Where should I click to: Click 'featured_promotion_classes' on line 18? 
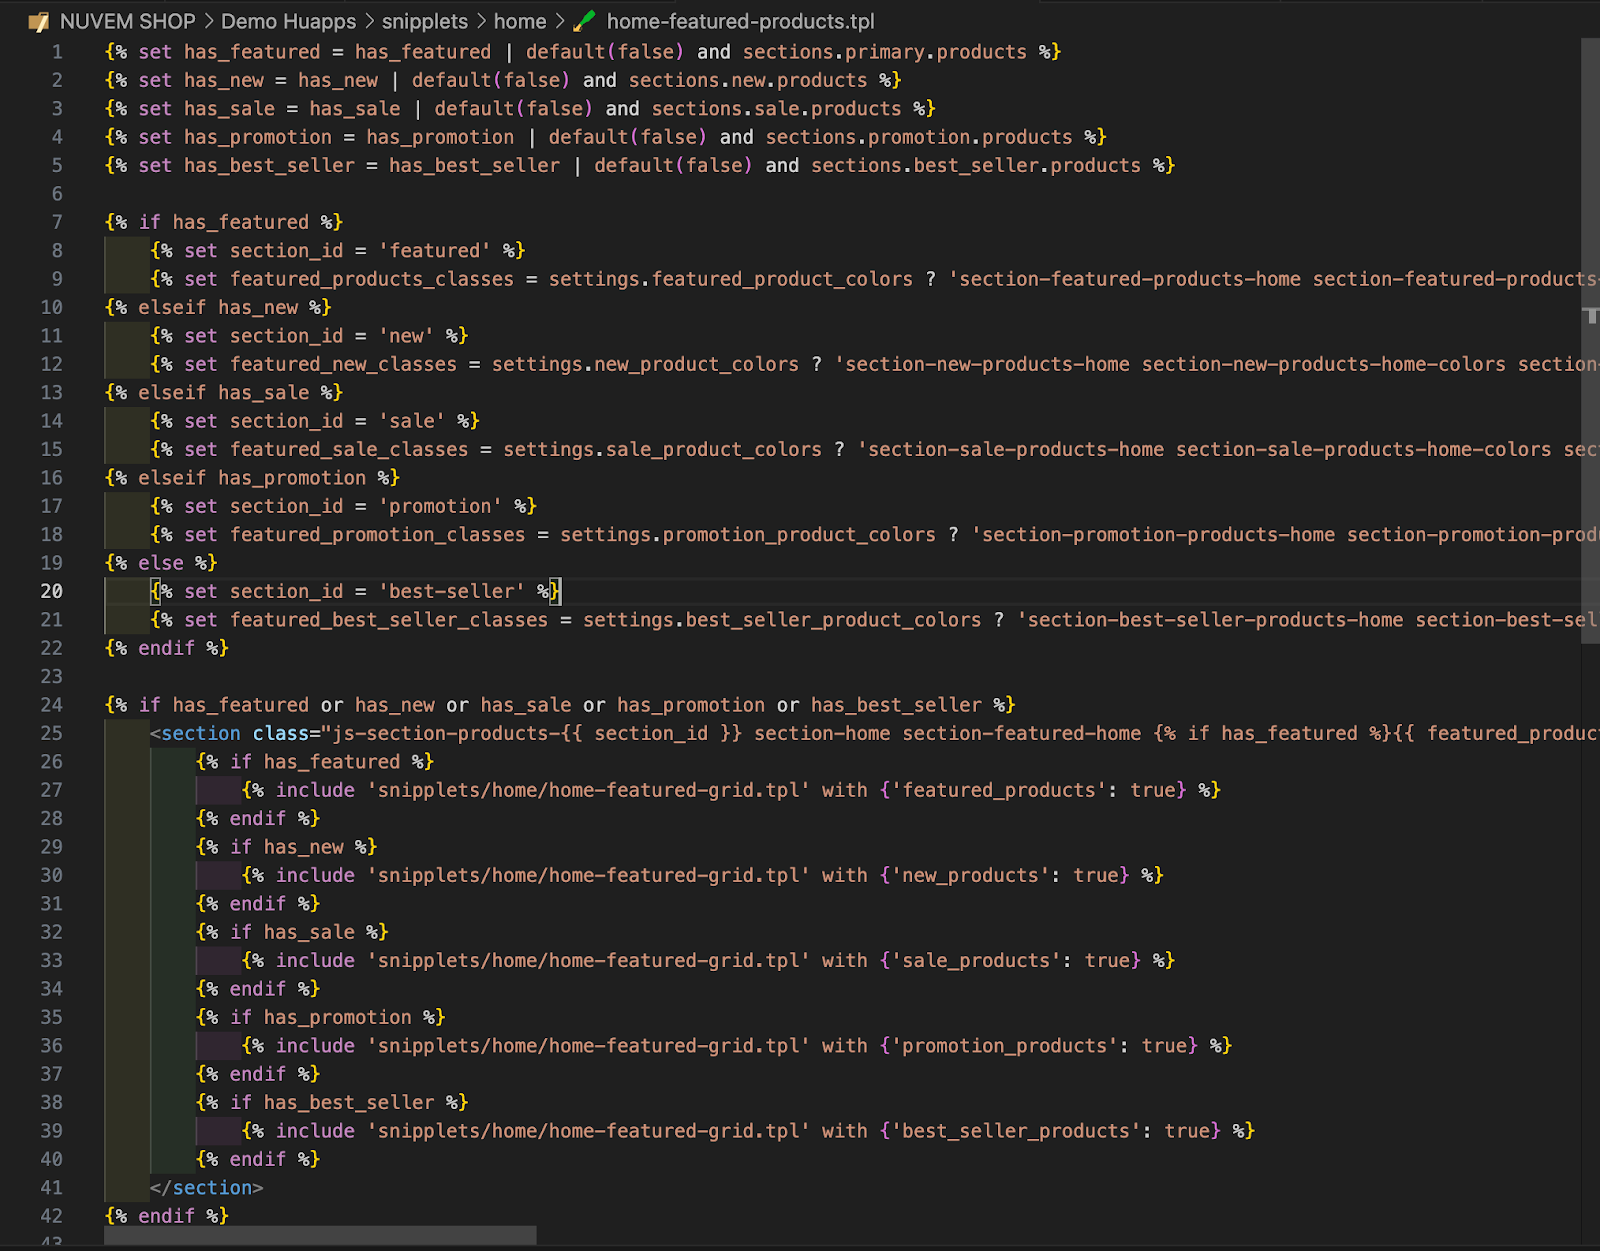point(378,534)
